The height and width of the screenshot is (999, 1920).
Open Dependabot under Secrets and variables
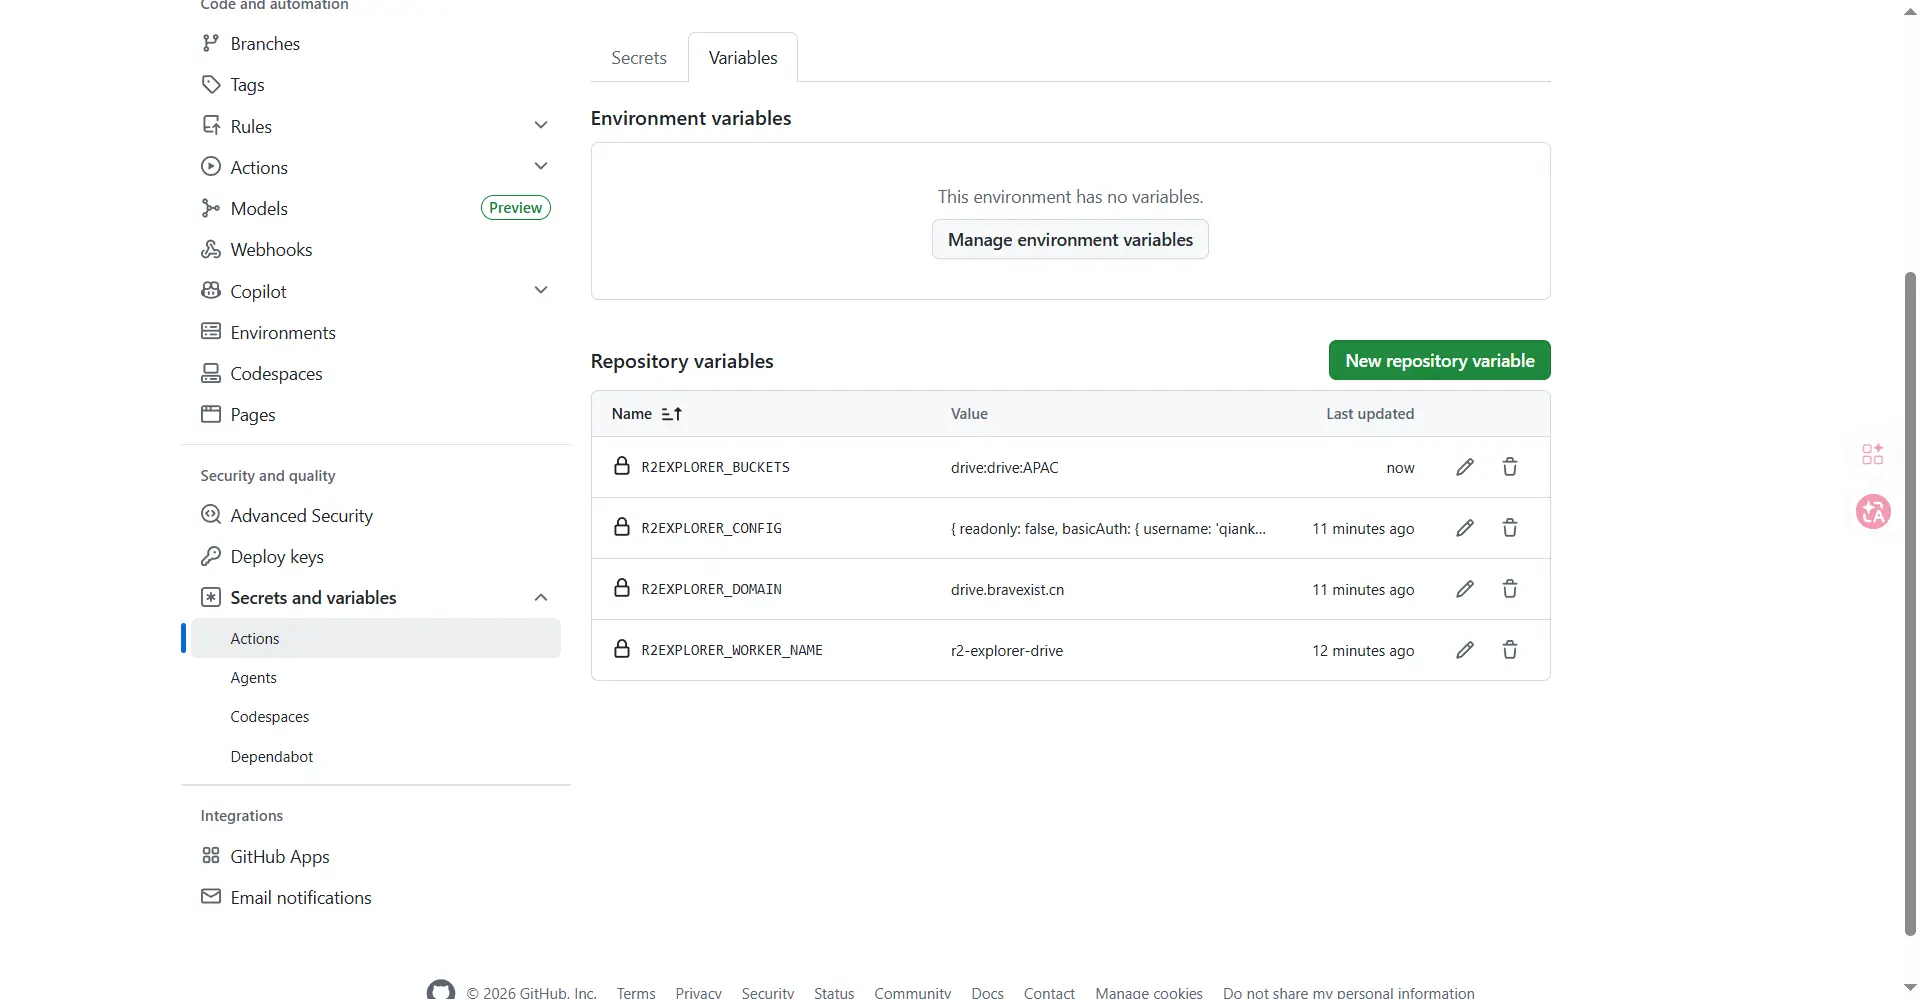[272, 757]
